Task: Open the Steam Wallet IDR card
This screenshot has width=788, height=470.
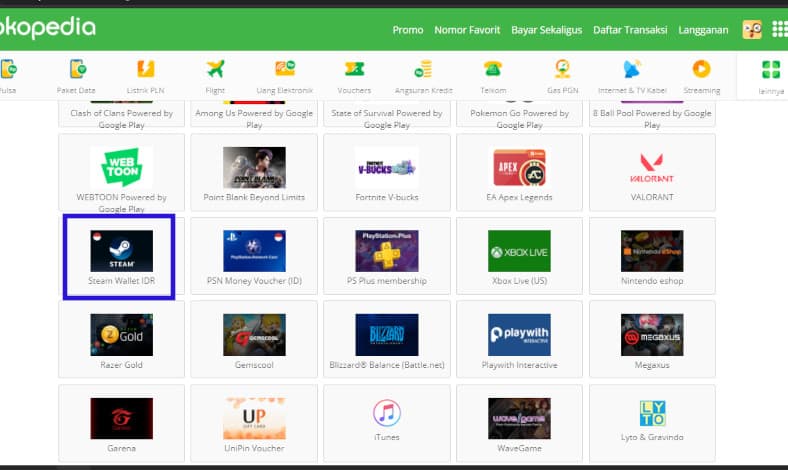Action: [121, 256]
